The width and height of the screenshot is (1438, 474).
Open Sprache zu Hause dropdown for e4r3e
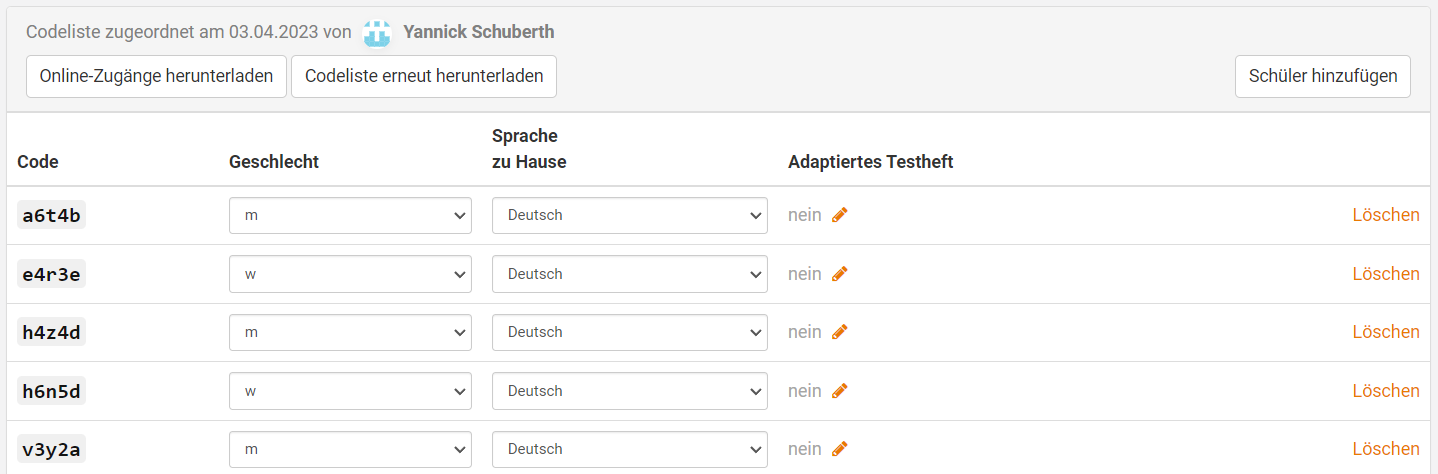(x=630, y=274)
